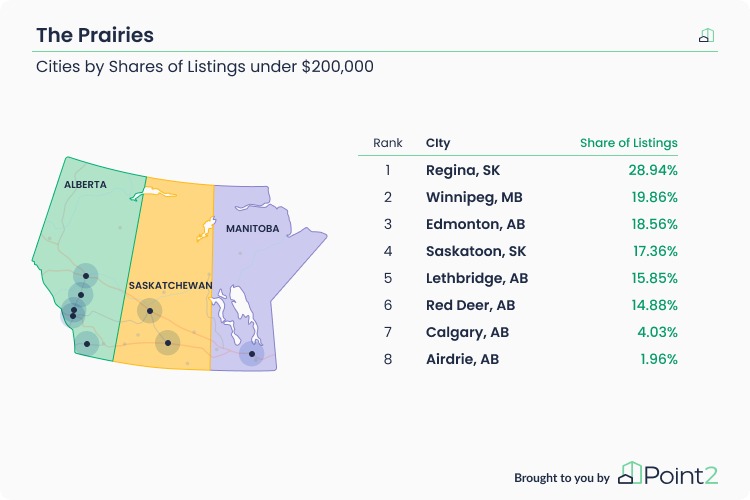Click the Rank column header
The width and height of the screenshot is (750, 500).
click(x=387, y=143)
